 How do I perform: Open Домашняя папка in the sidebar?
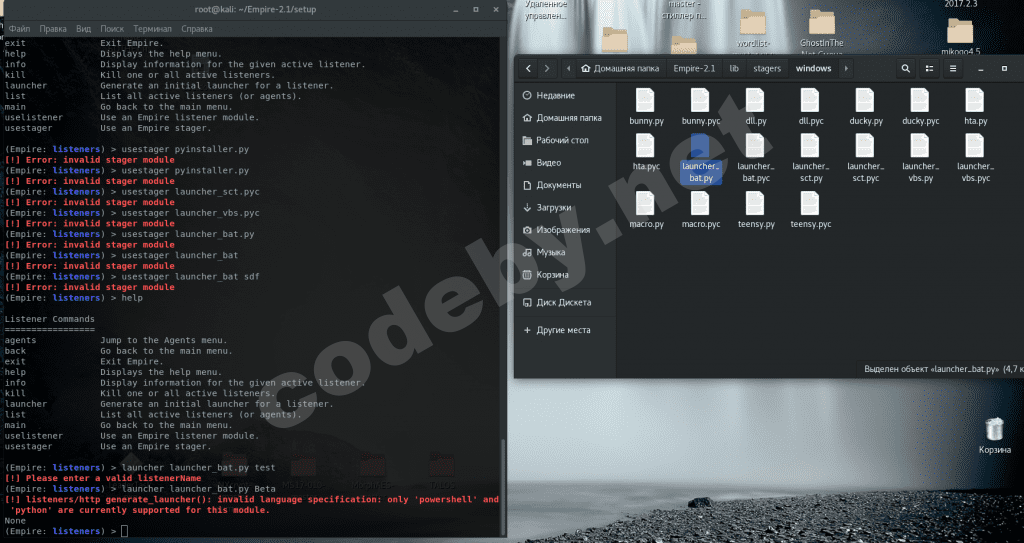point(564,118)
